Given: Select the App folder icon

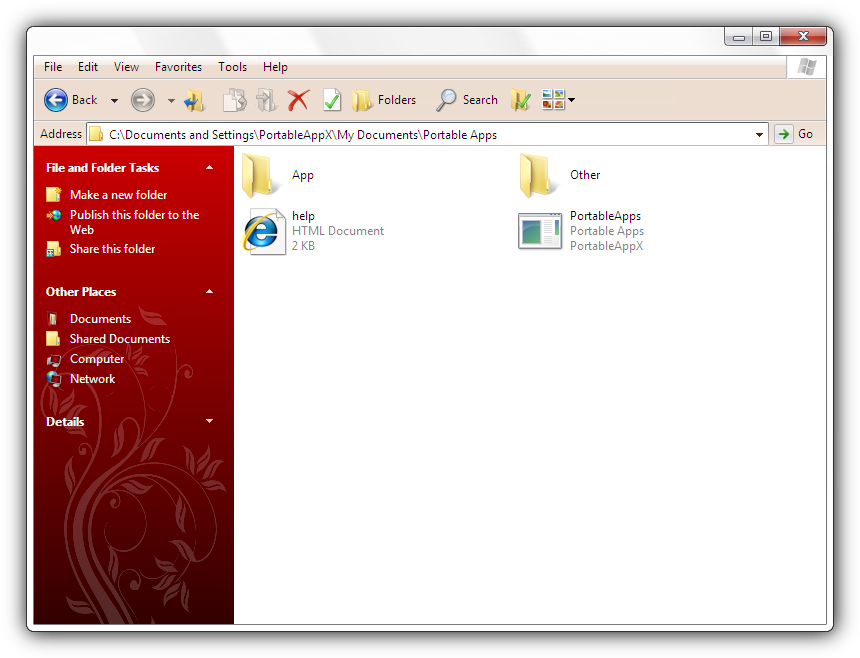Looking at the screenshot, I should pyautogui.click(x=259, y=175).
